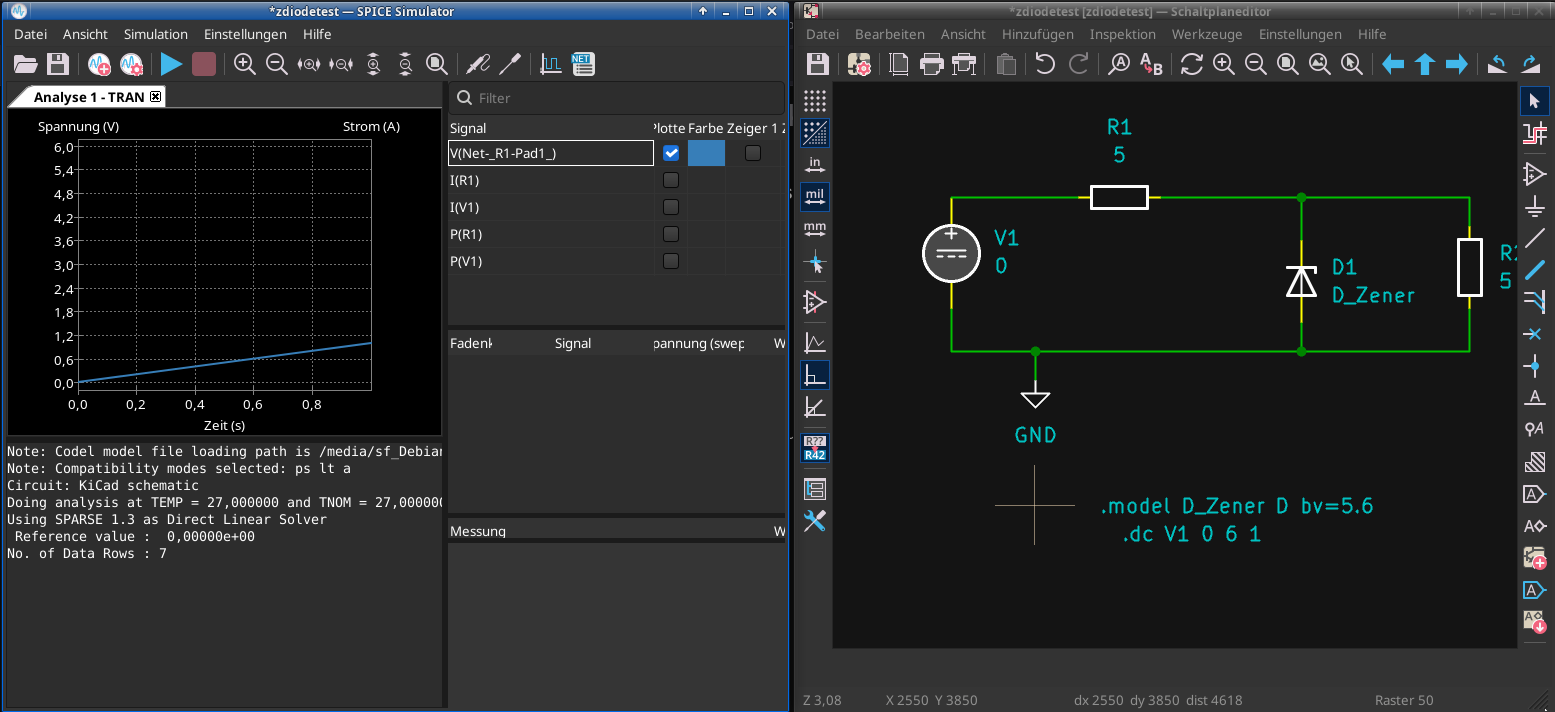
Task: Open the schematic setup icon
Action: [x=859, y=65]
